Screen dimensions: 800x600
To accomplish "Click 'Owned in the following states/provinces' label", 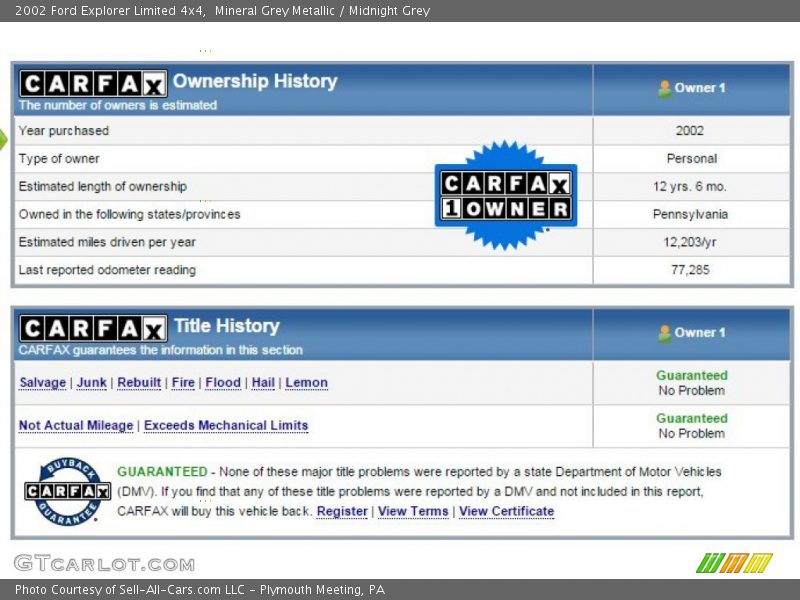I will pos(130,214).
